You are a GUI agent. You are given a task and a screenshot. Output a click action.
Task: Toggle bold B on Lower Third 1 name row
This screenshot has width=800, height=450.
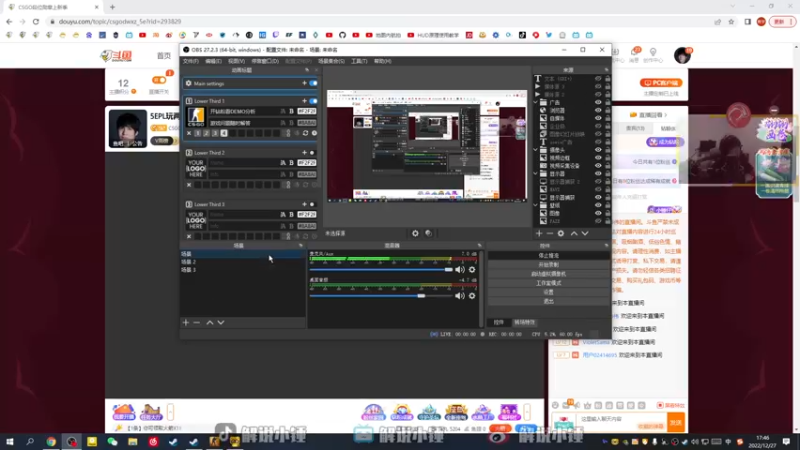(291, 111)
